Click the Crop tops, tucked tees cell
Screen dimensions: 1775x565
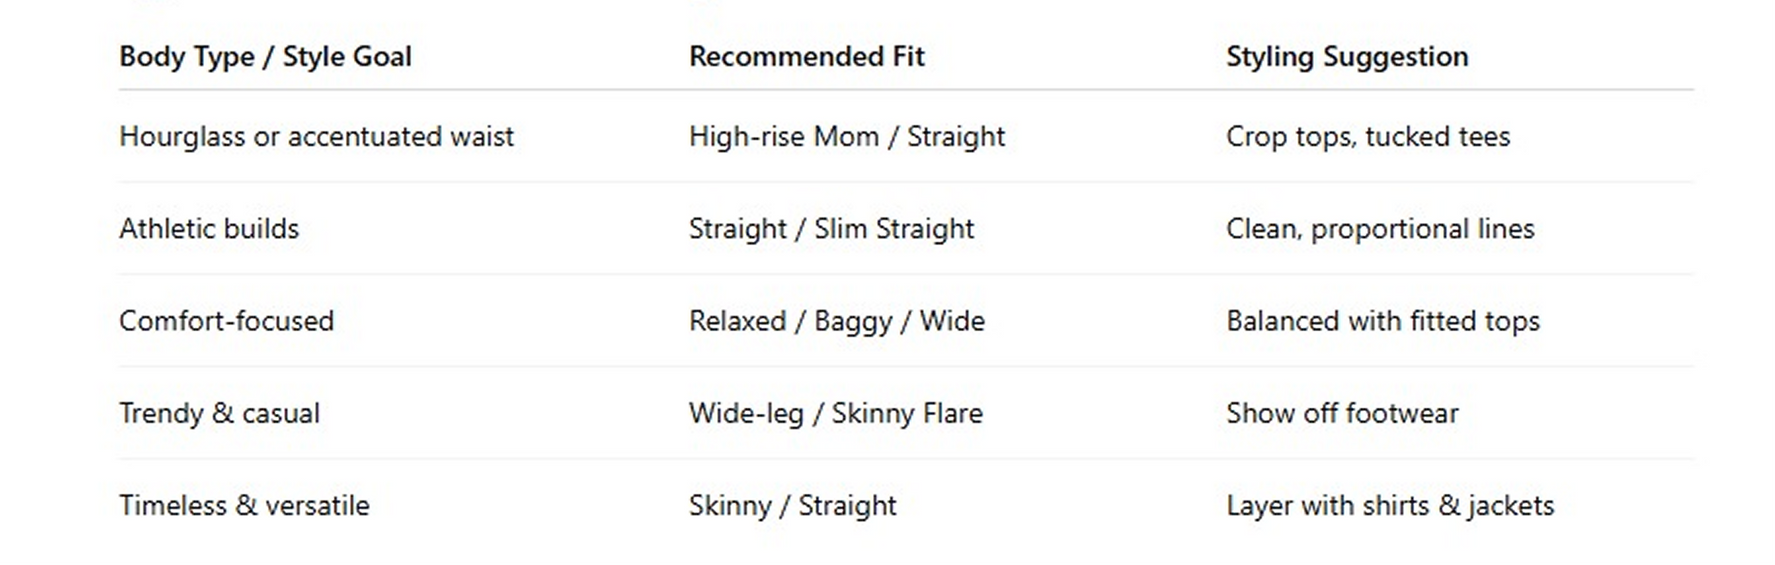pos(1368,137)
